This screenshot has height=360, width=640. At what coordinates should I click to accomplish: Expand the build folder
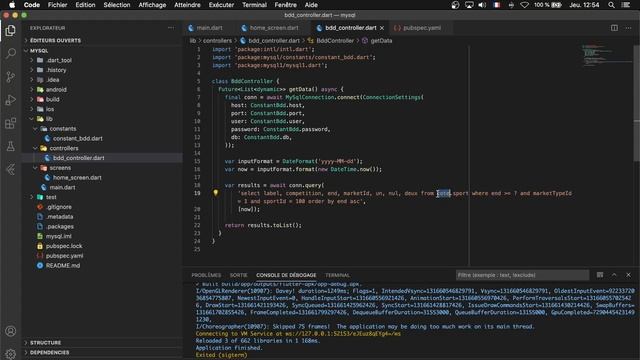52,99
